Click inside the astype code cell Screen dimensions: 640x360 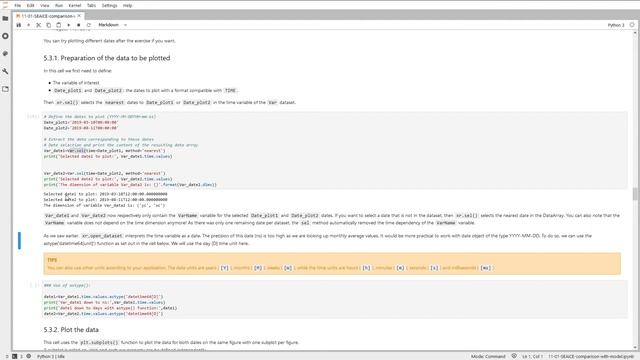click(335, 300)
